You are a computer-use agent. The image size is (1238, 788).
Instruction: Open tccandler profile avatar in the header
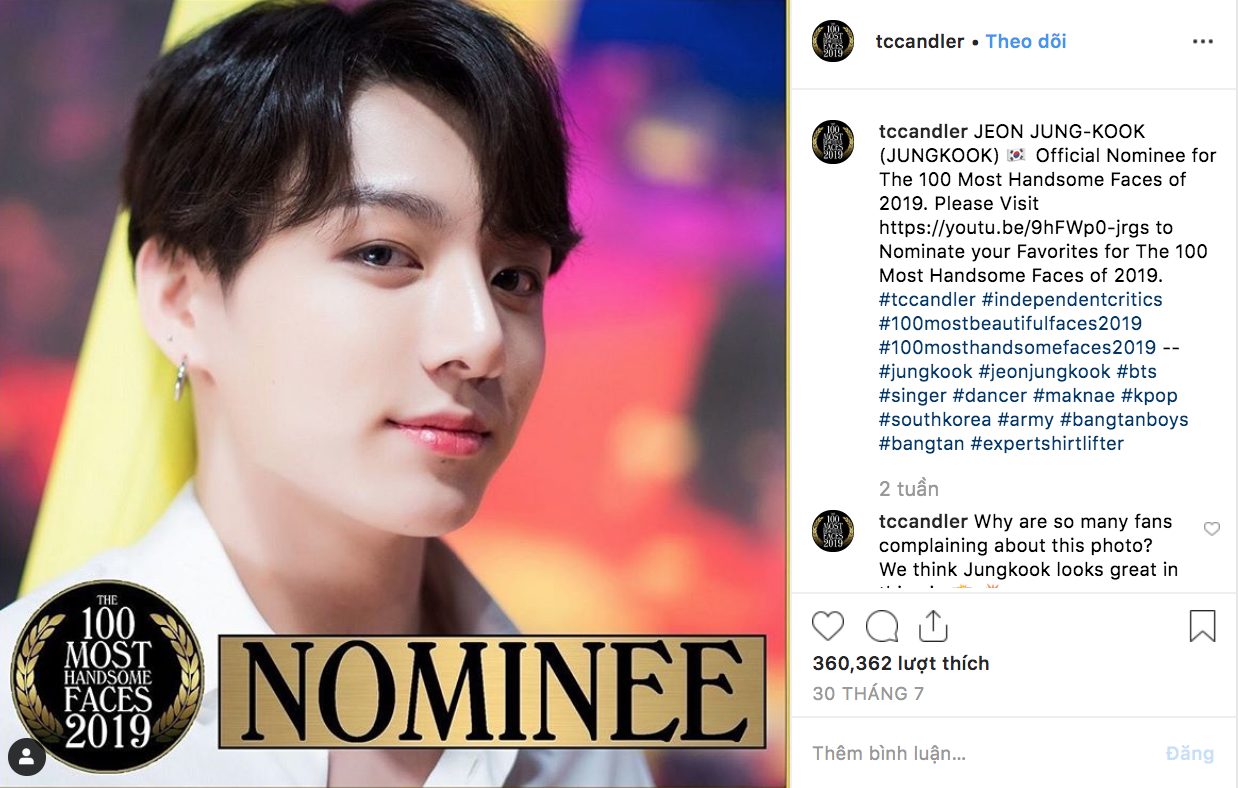(833, 41)
